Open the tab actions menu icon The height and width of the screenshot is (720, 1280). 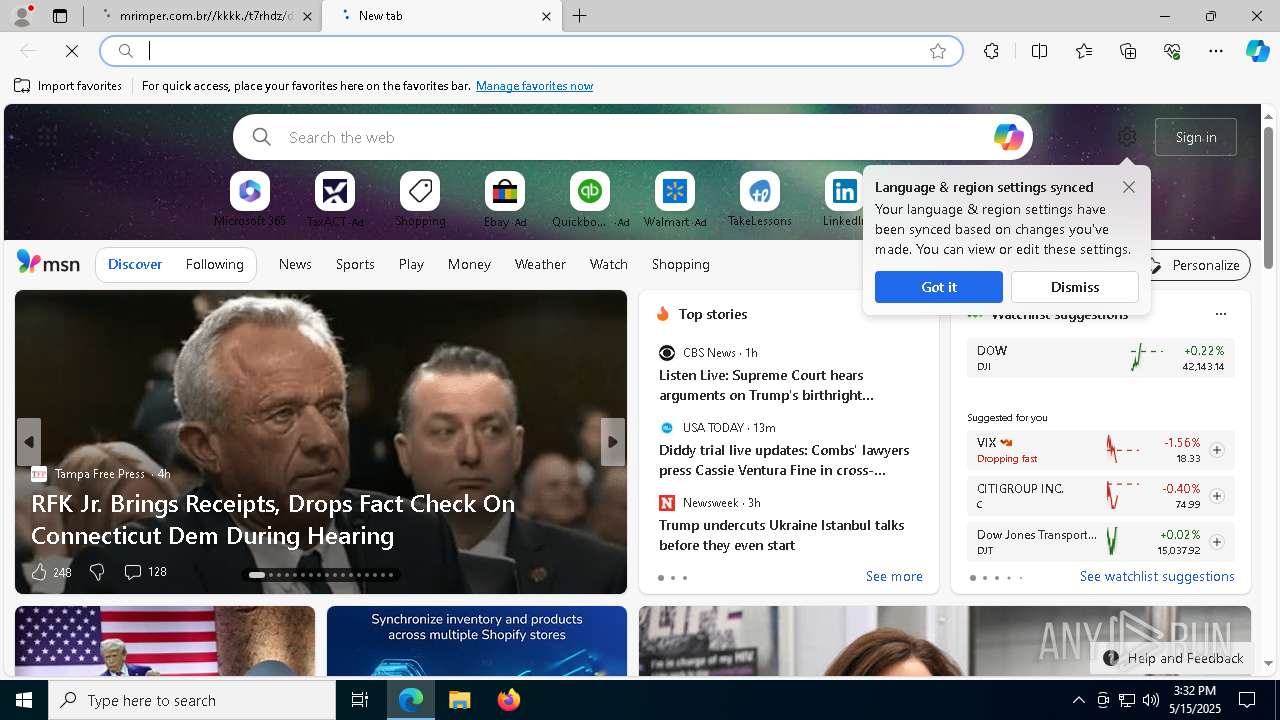(60, 16)
